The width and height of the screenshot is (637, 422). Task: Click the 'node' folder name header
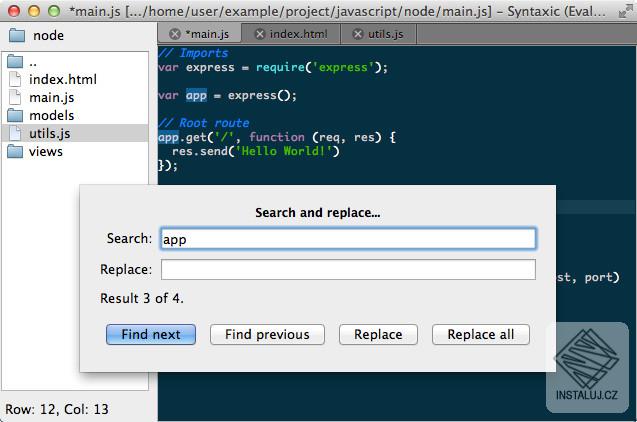pos(48,35)
